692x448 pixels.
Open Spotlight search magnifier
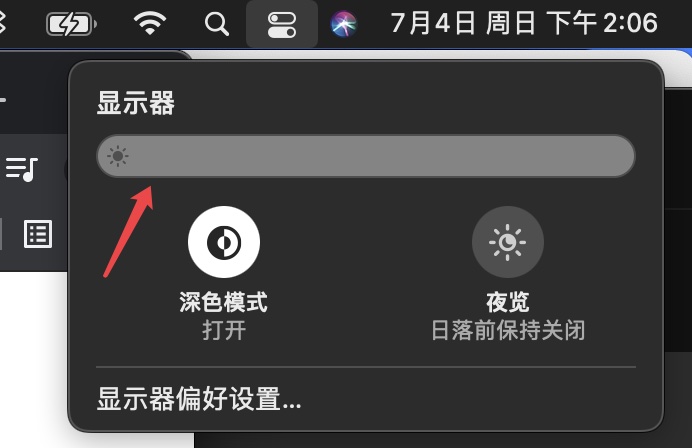(217, 23)
